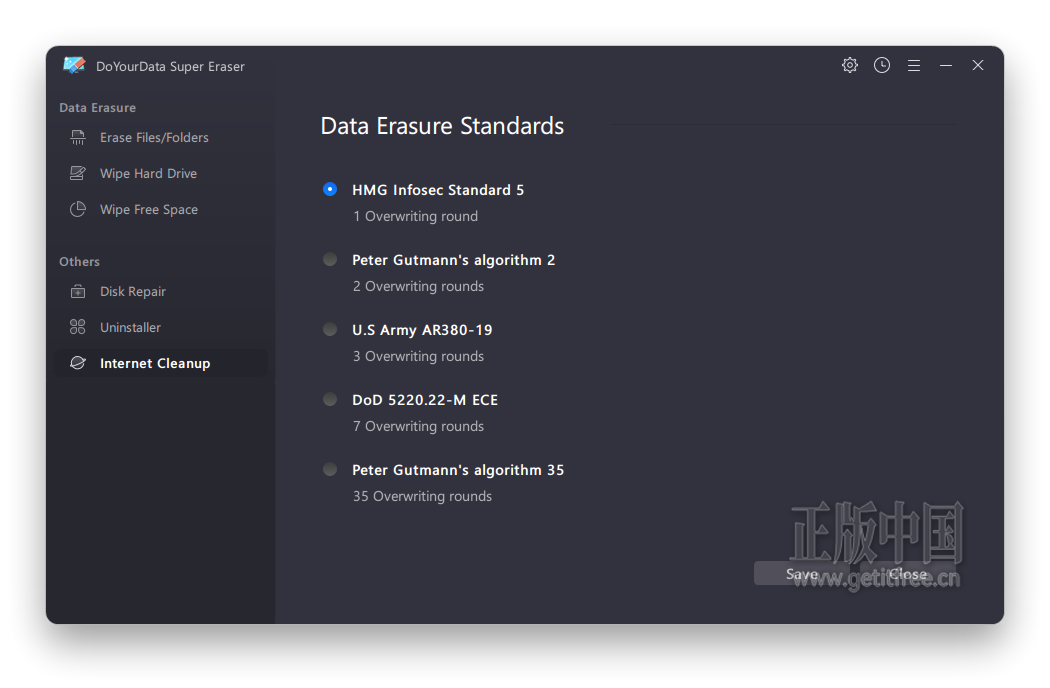Click the HMG Infosec Standard 5 label

pyautogui.click(x=438, y=190)
